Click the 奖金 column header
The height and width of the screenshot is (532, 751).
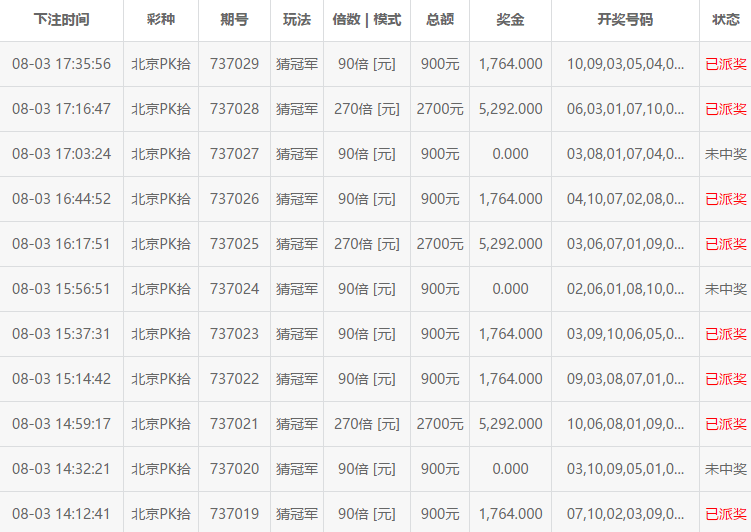pos(510,20)
